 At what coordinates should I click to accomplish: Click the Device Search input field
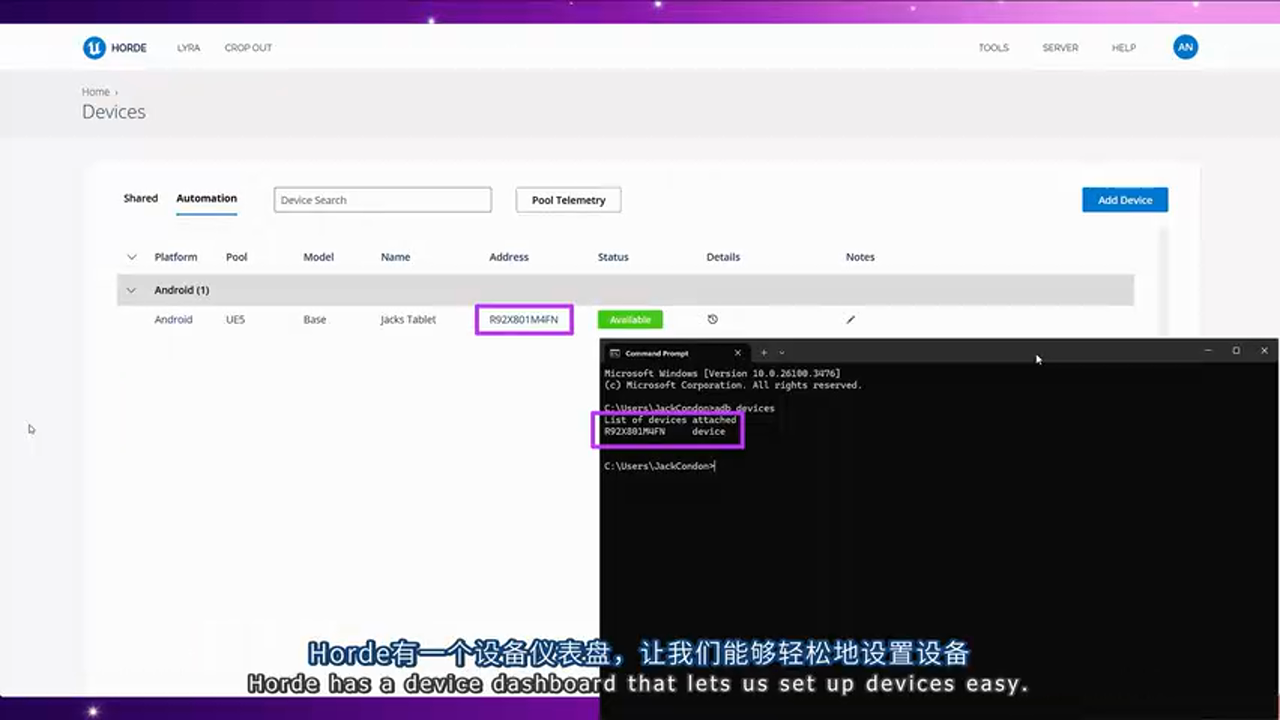coord(382,200)
